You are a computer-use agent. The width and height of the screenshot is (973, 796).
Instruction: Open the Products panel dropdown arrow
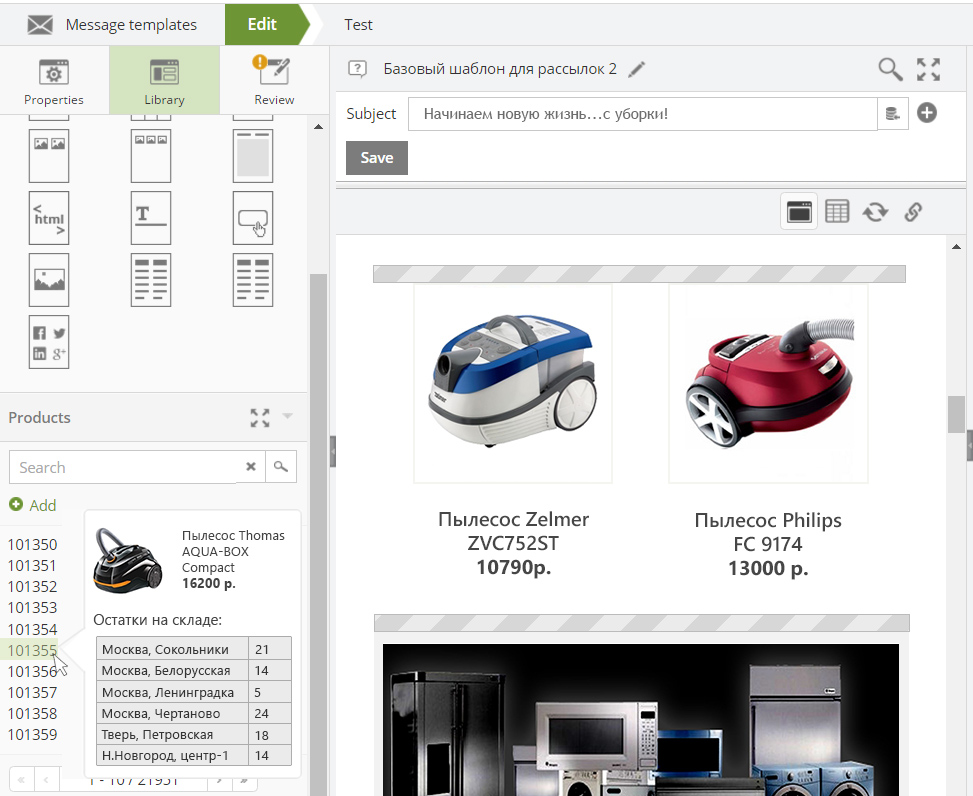287,416
